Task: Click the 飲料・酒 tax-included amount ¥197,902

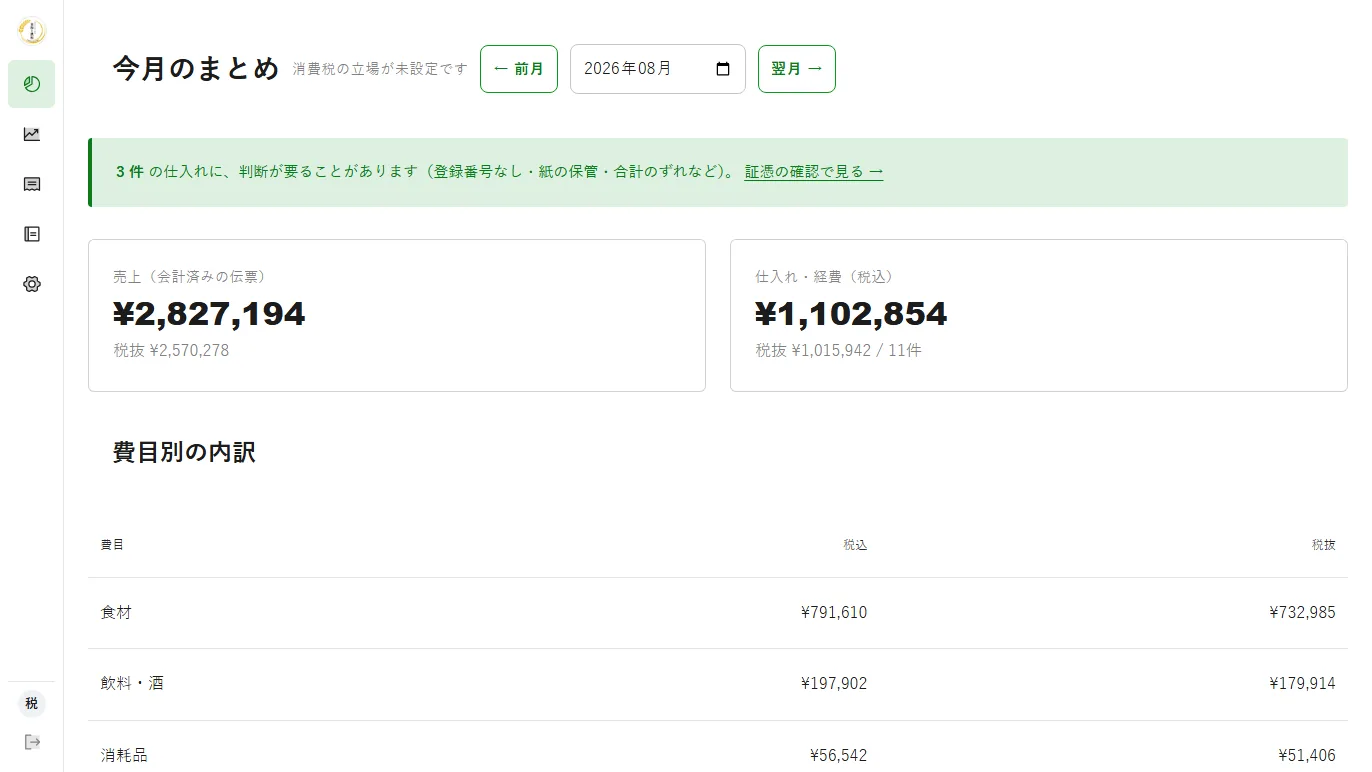Action: coord(834,684)
